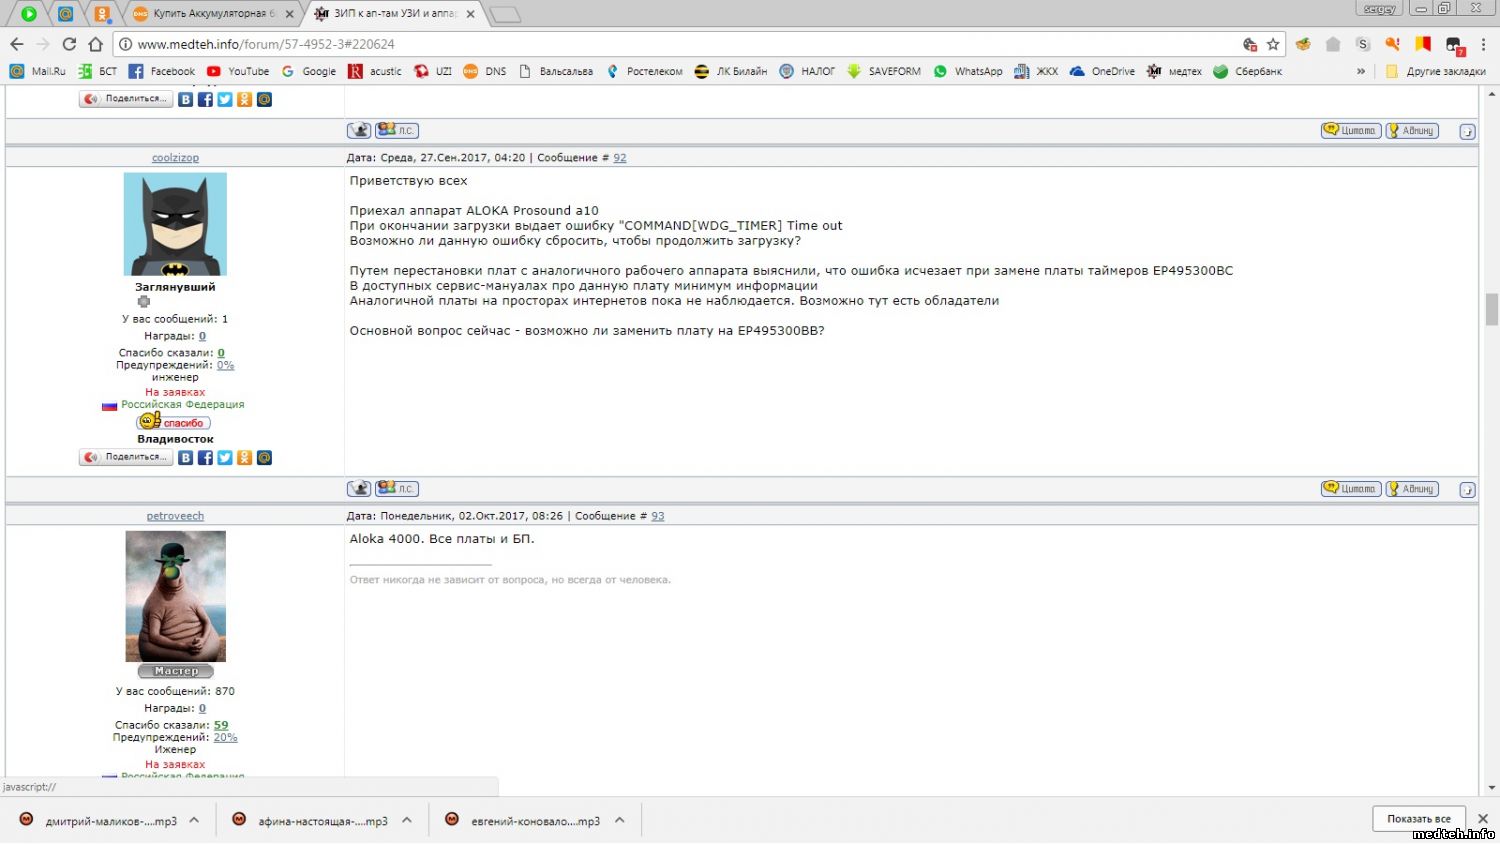
Task: Expand options for афина-настоящая mp3 download
Action: click(407, 820)
